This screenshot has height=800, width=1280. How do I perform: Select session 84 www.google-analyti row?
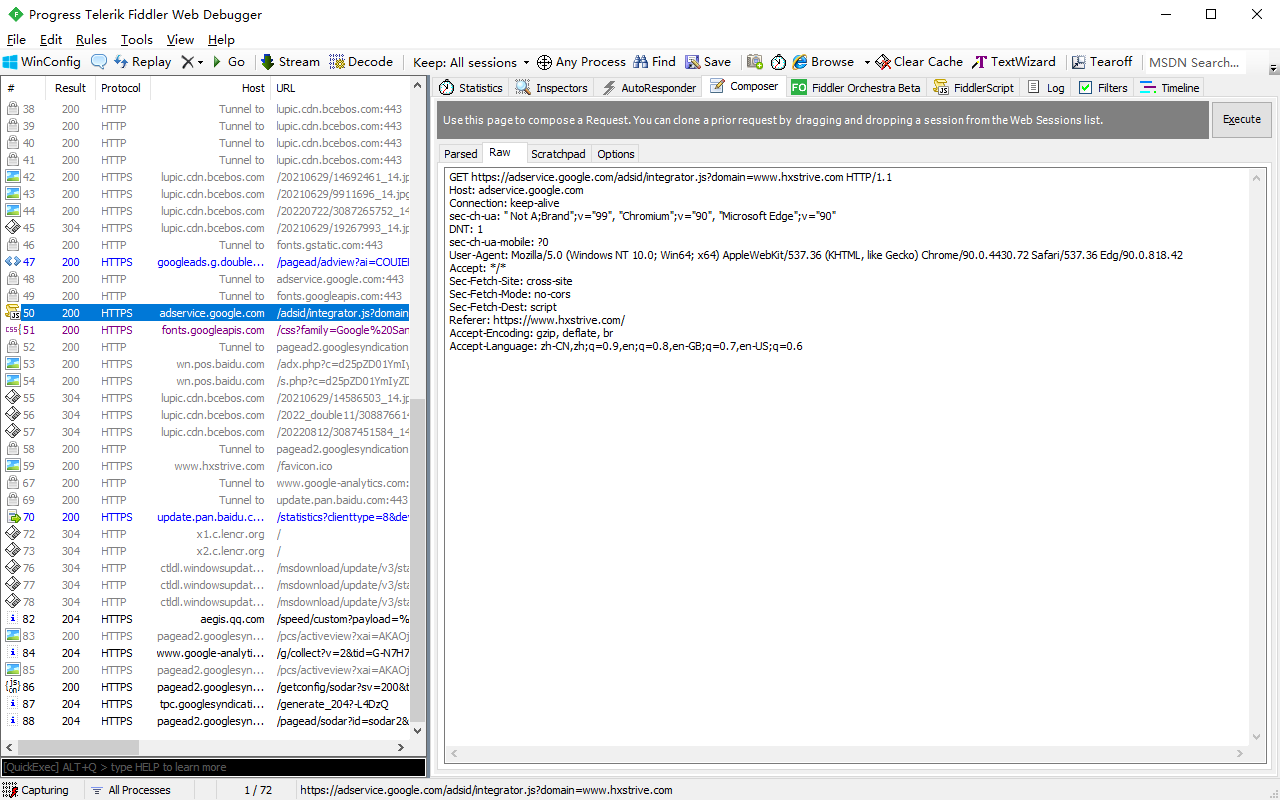pos(205,653)
